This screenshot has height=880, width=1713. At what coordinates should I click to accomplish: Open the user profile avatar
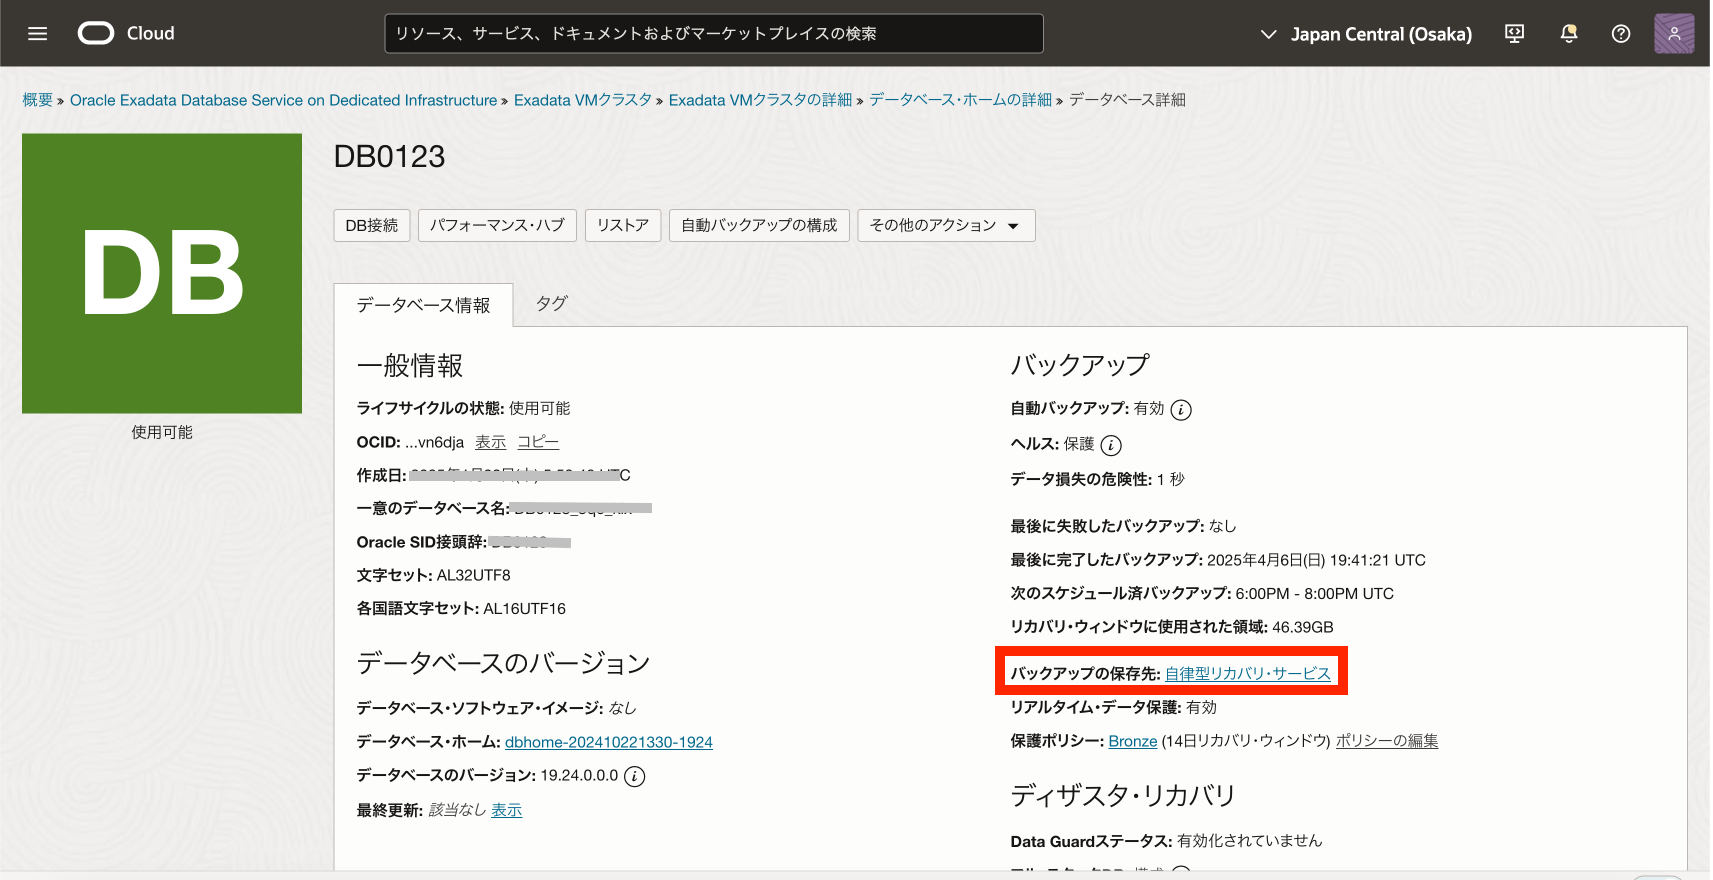point(1673,34)
